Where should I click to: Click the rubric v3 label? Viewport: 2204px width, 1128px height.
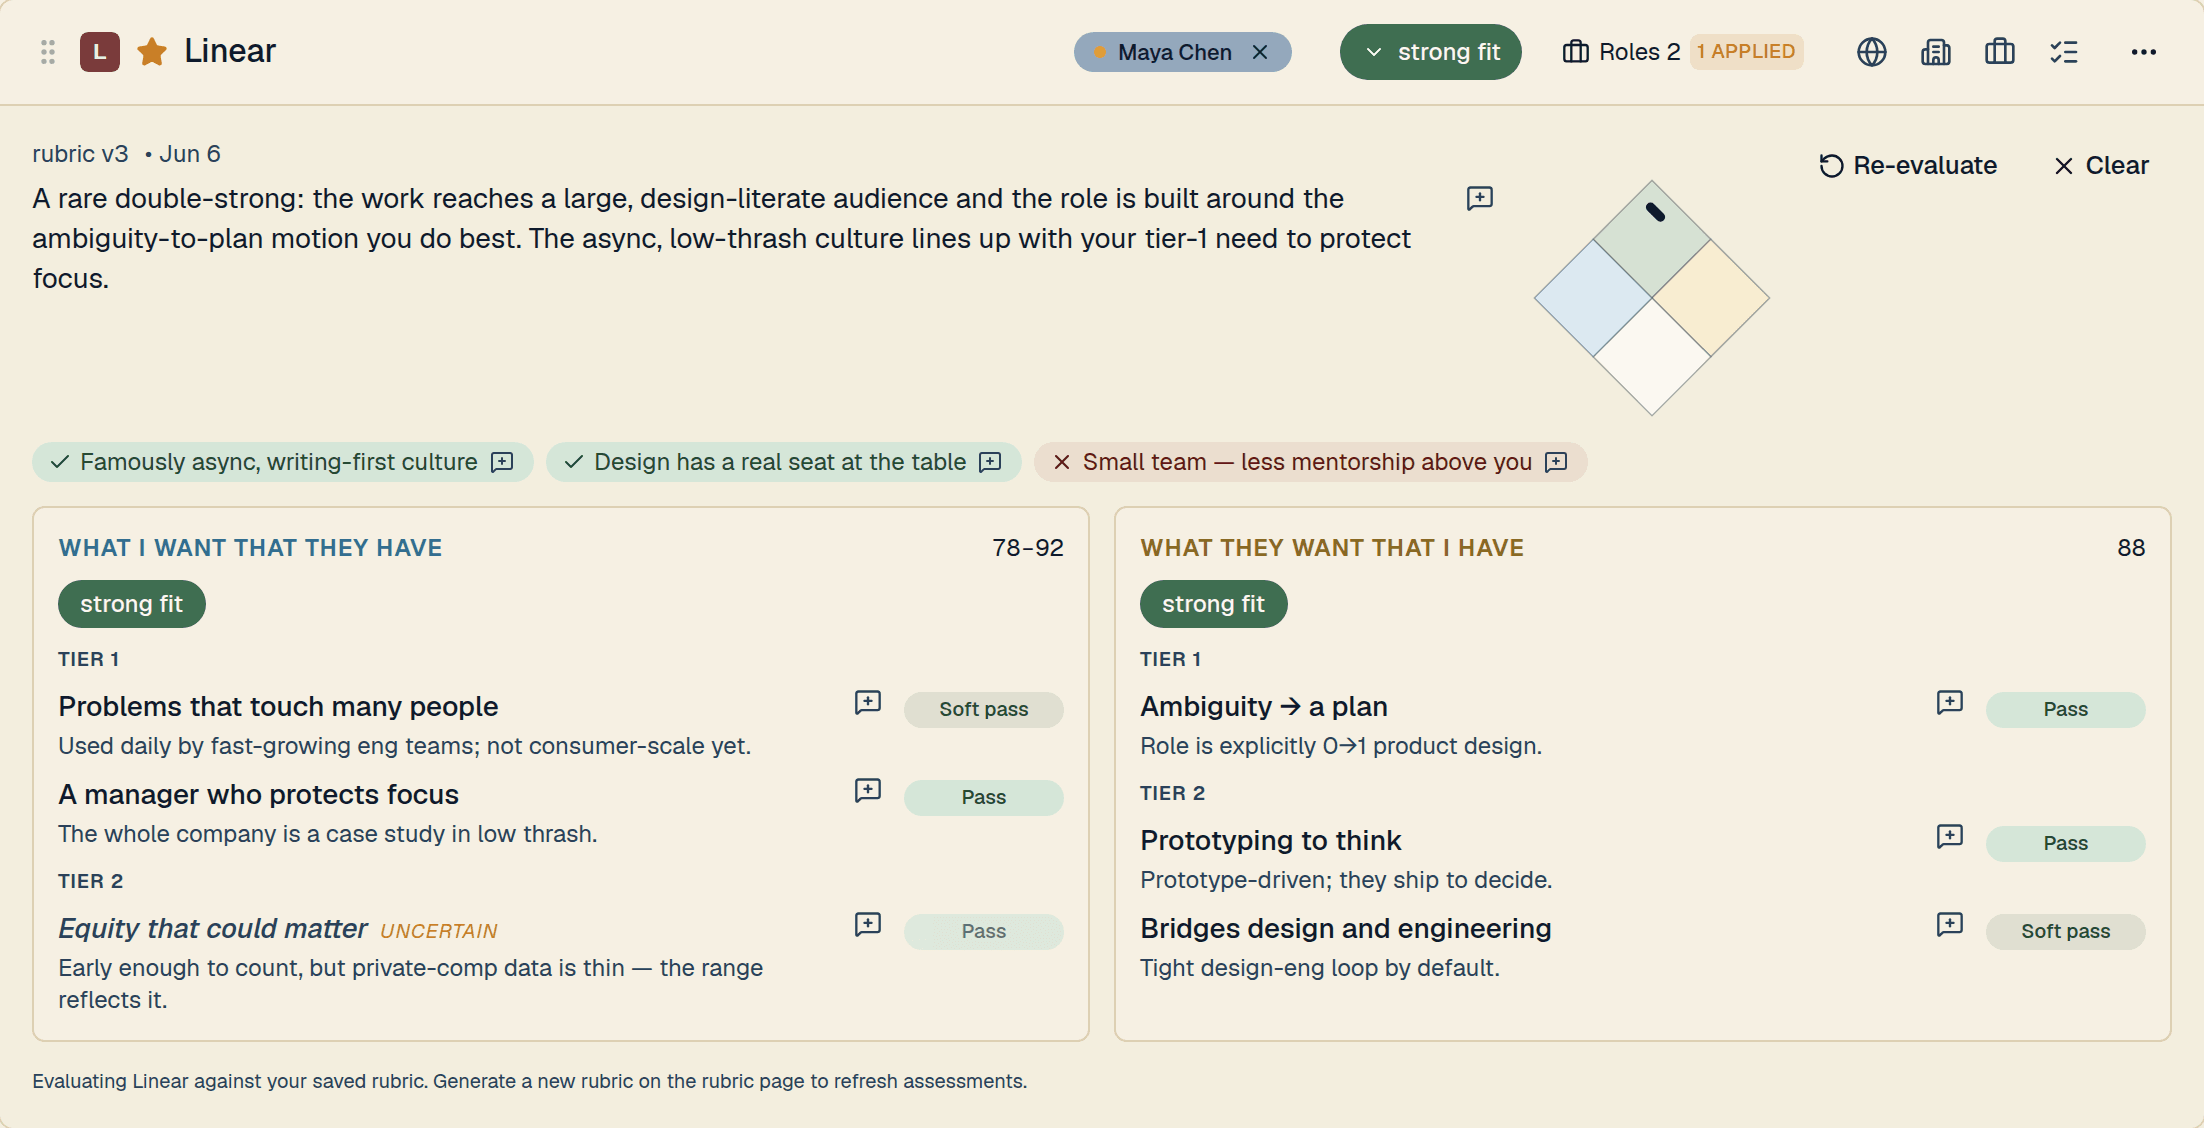tap(80, 154)
